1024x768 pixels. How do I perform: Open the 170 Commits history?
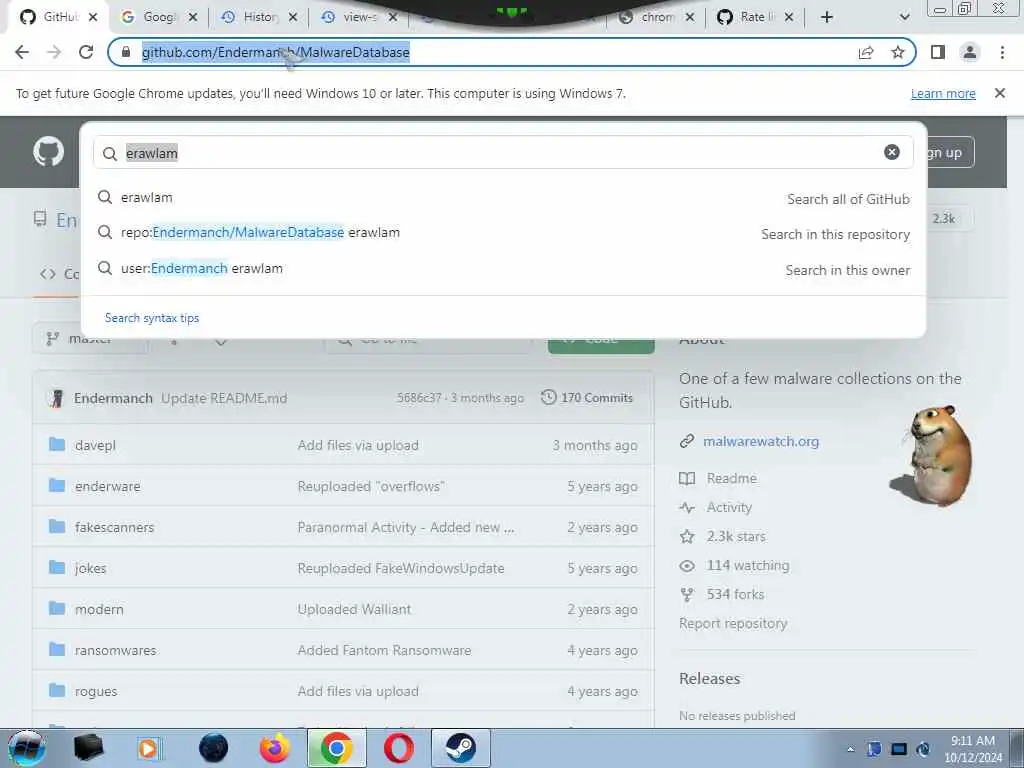click(587, 398)
